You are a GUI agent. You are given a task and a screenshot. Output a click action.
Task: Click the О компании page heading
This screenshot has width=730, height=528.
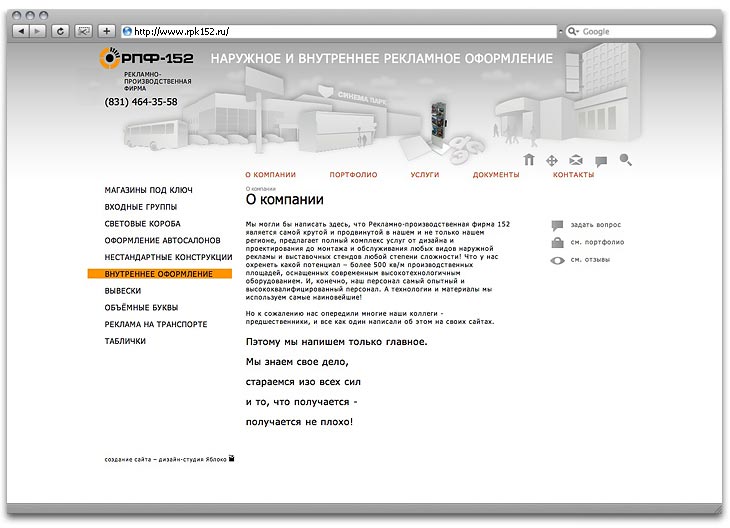point(284,200)
